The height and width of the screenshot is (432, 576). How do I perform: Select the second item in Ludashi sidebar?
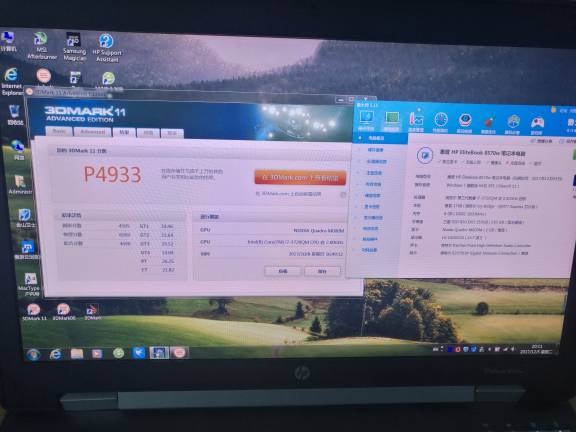[x=375, y=150]
